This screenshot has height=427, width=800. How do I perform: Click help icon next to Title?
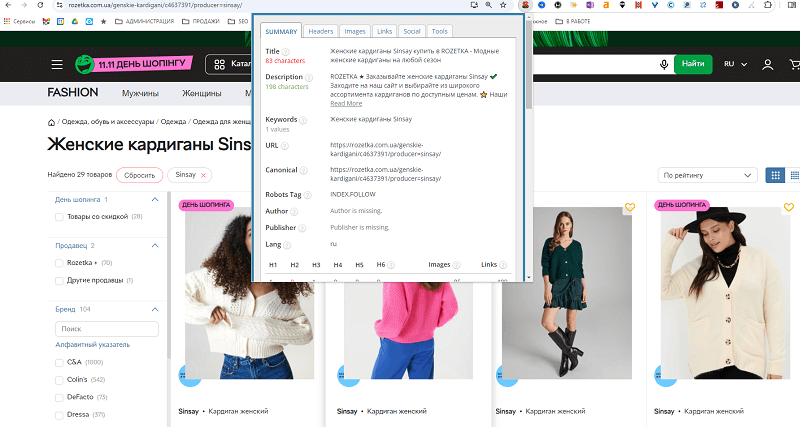pyautogui.click(x=286, y=52)
